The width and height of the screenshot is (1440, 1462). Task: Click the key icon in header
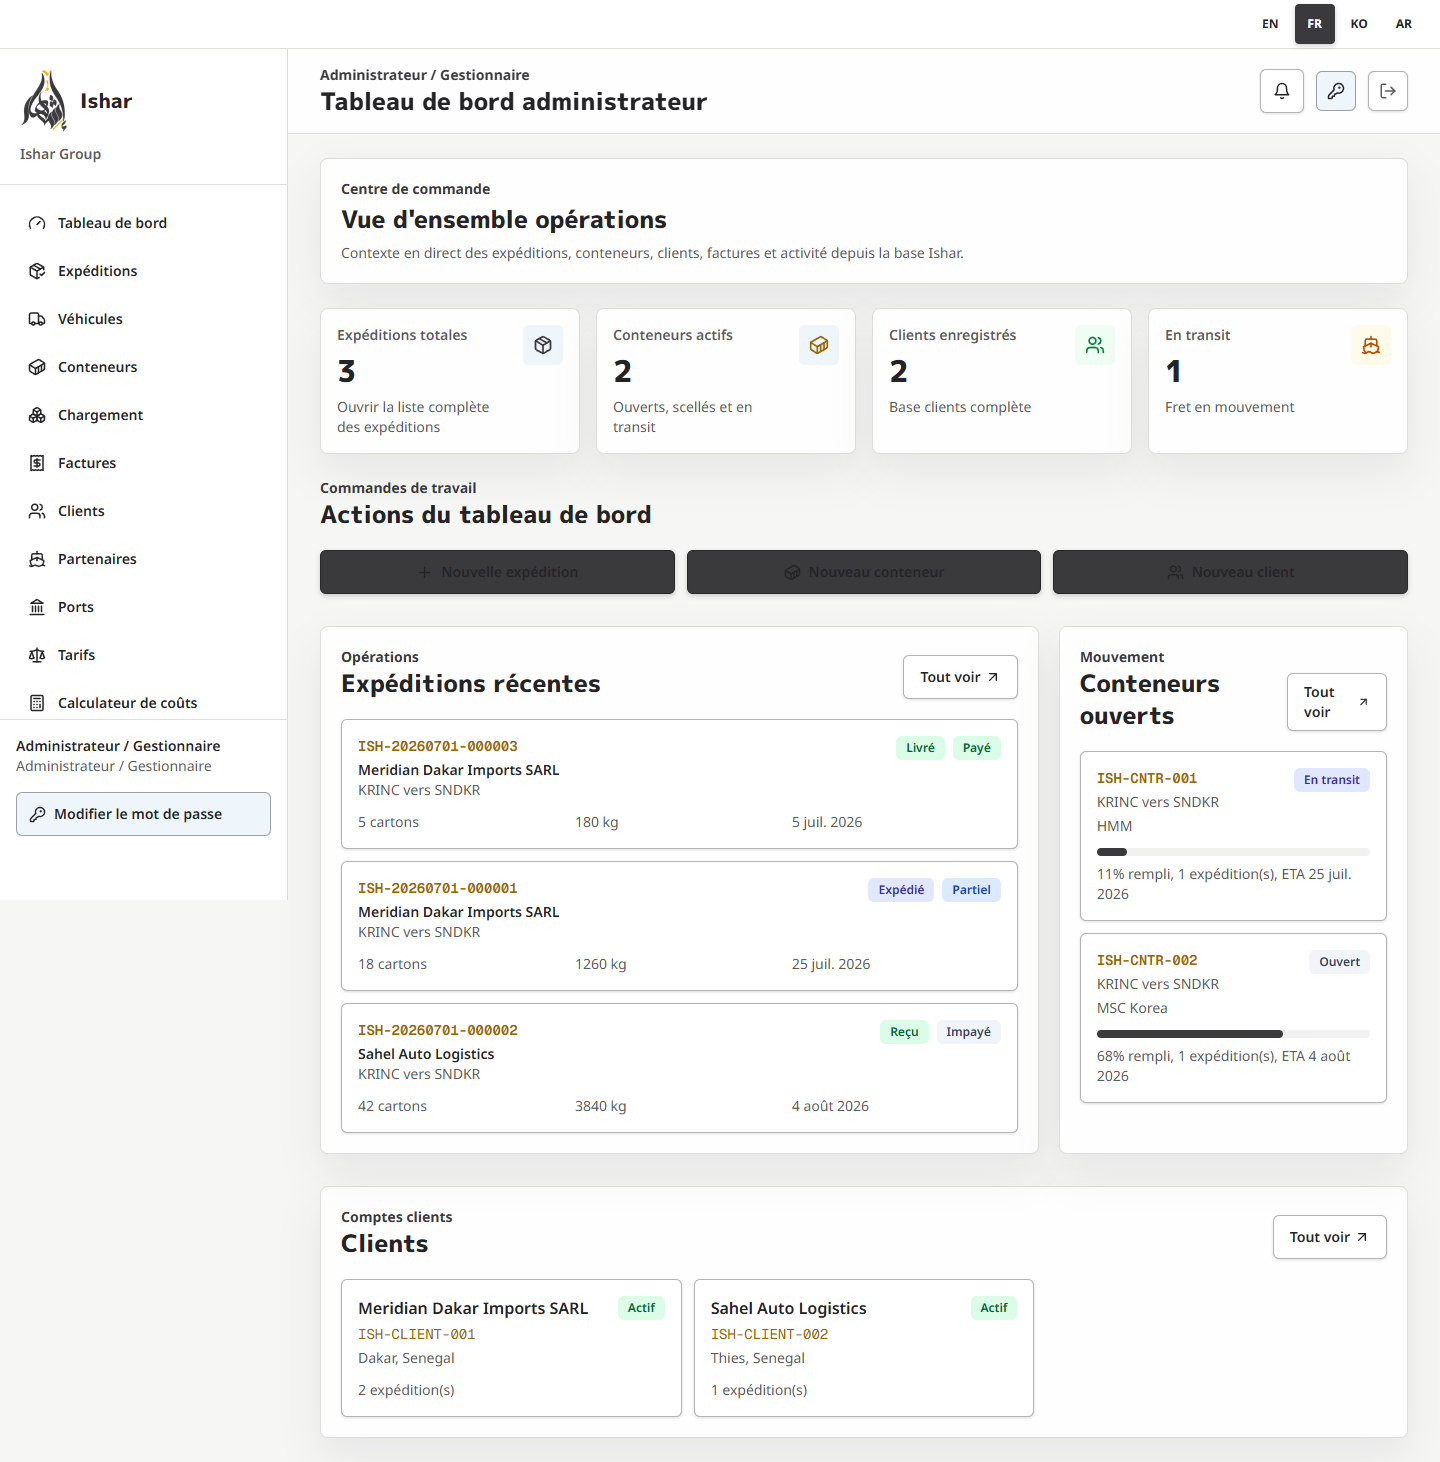[x=1336, y=91]
